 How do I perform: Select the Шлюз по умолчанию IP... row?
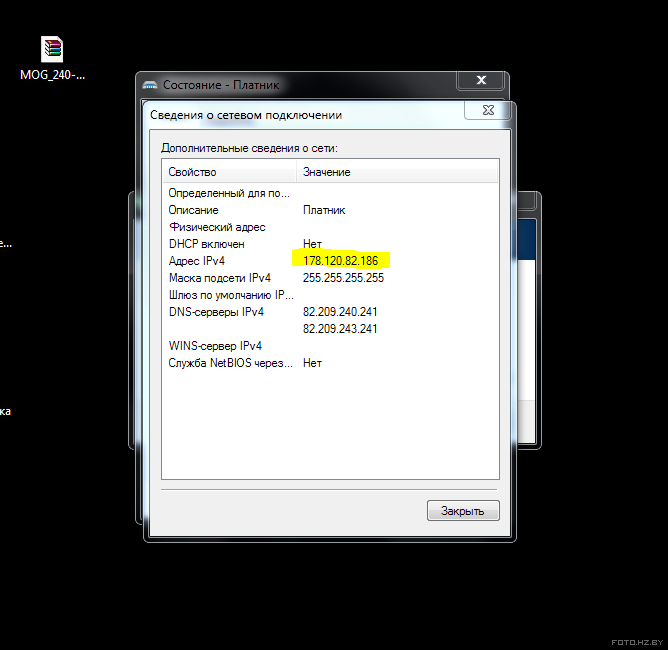coord(330,295)
